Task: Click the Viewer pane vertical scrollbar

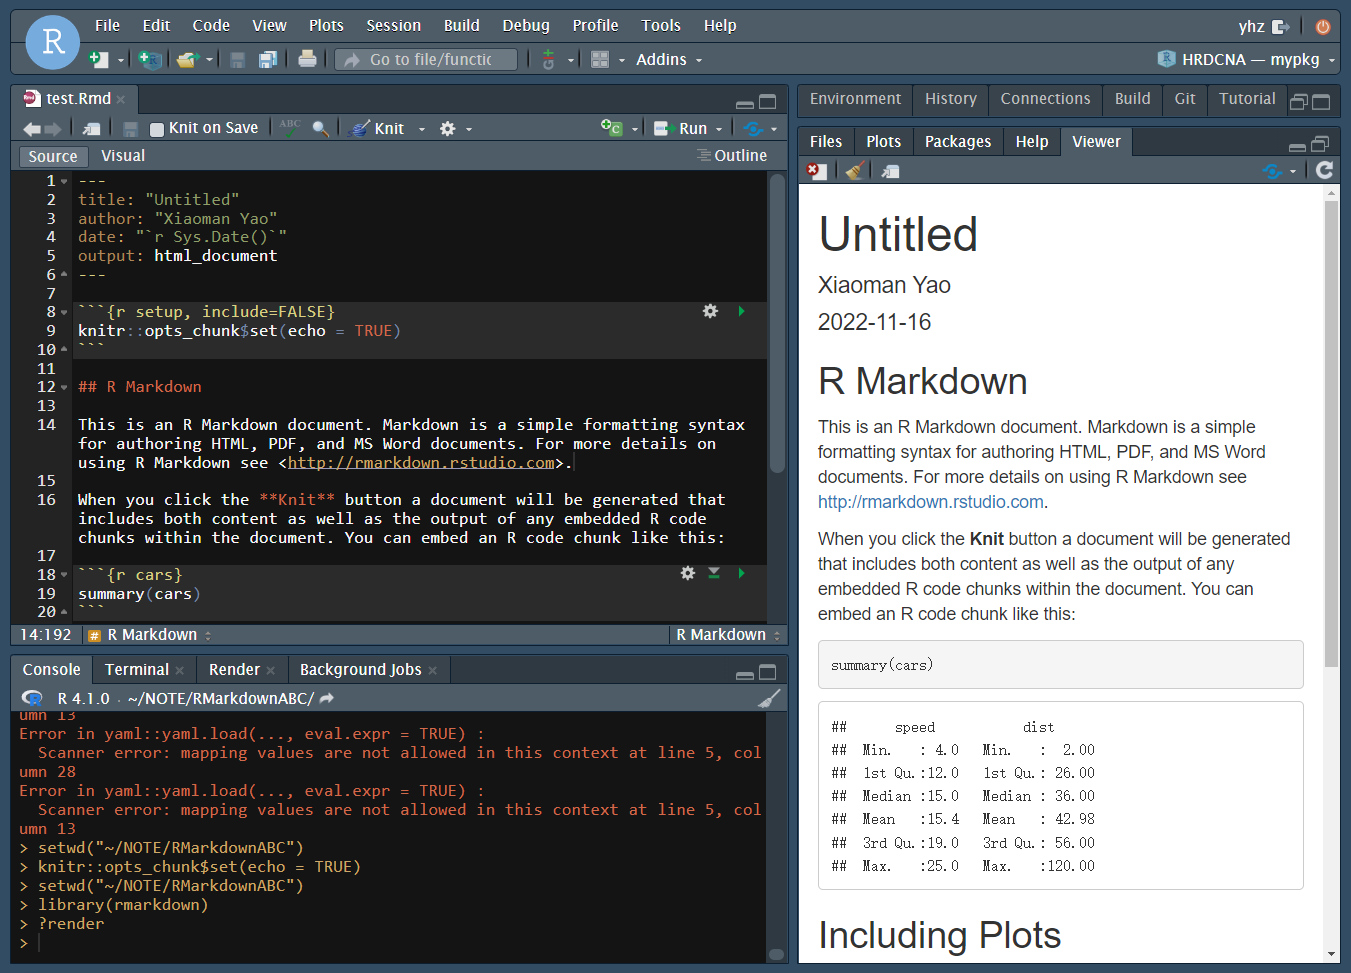Action: click(1331, 434)
